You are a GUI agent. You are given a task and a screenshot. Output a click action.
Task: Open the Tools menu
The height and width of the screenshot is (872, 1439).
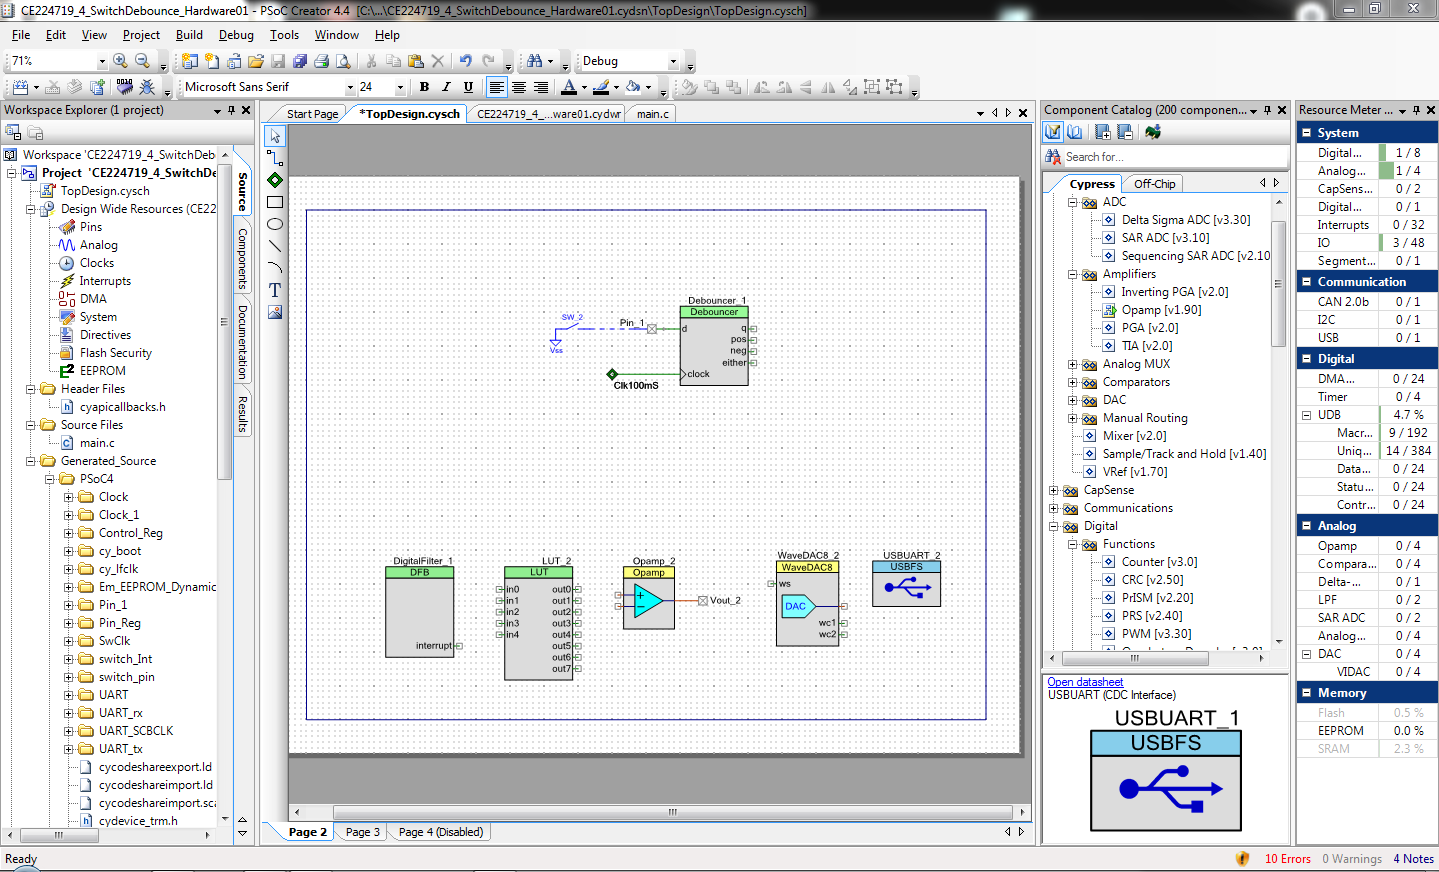[284, 35]
